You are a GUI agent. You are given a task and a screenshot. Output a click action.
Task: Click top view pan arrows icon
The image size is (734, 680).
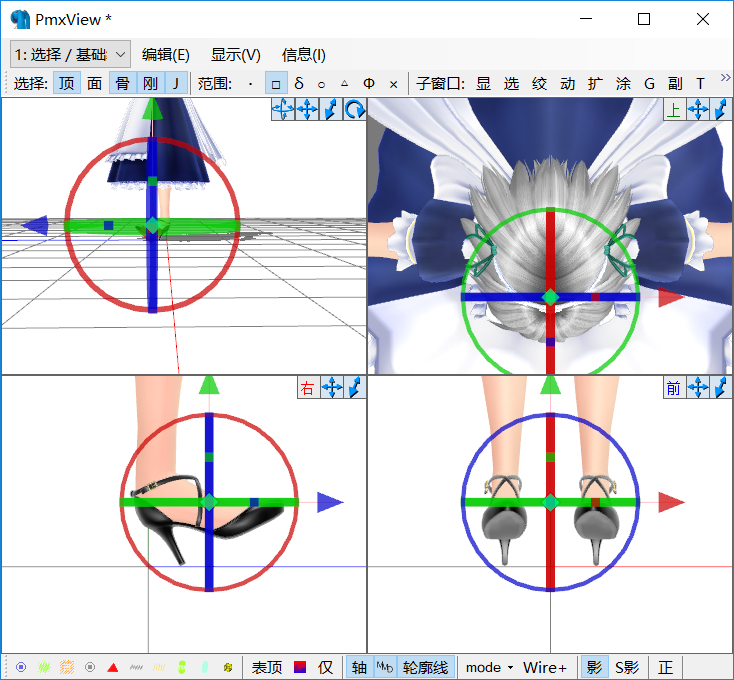click(697, 110)
